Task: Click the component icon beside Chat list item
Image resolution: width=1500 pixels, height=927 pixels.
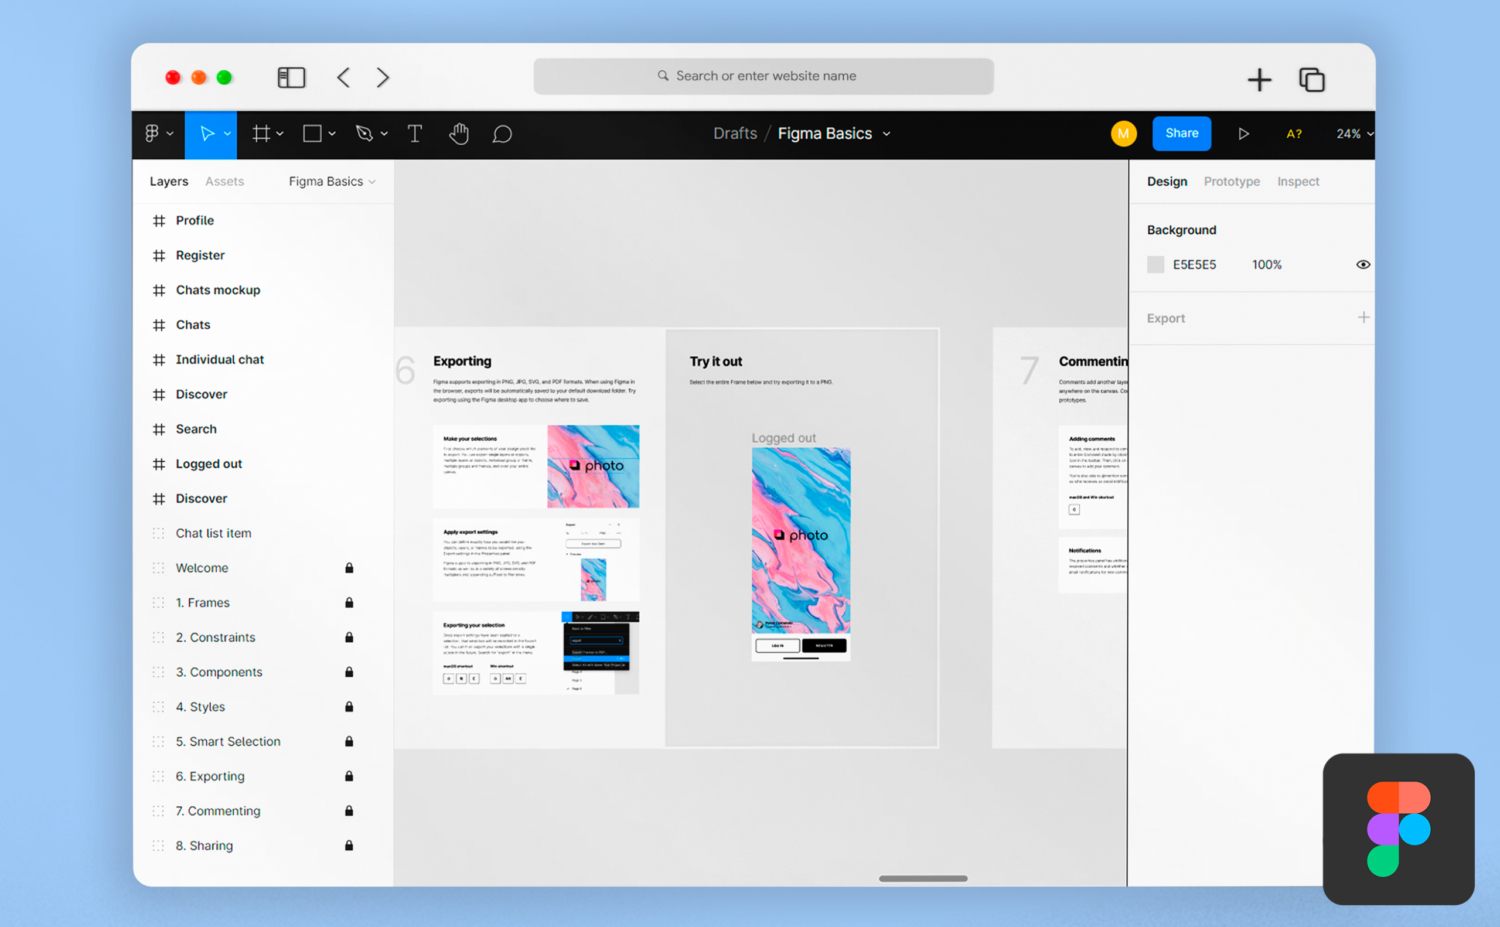Action: [158, 533]
